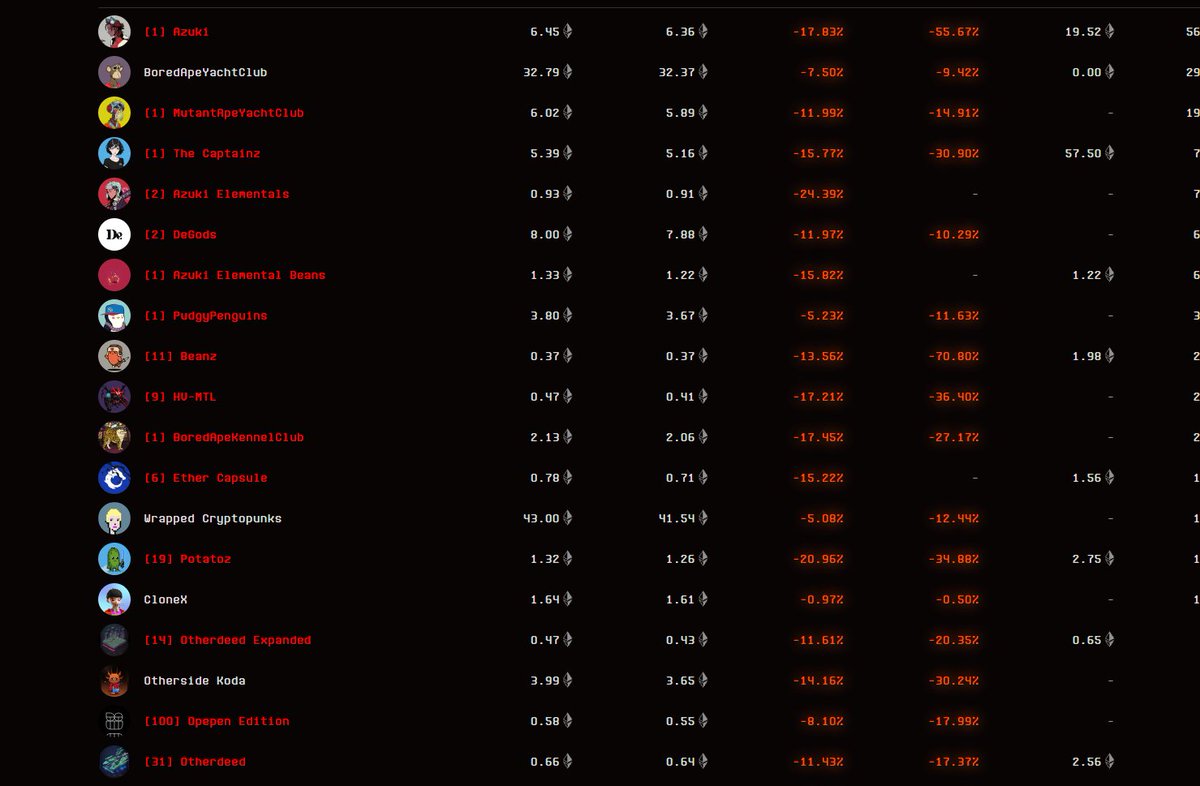
Task: Open Otherdeed Expanded avatar icon
Action: [x=114, y=640]
